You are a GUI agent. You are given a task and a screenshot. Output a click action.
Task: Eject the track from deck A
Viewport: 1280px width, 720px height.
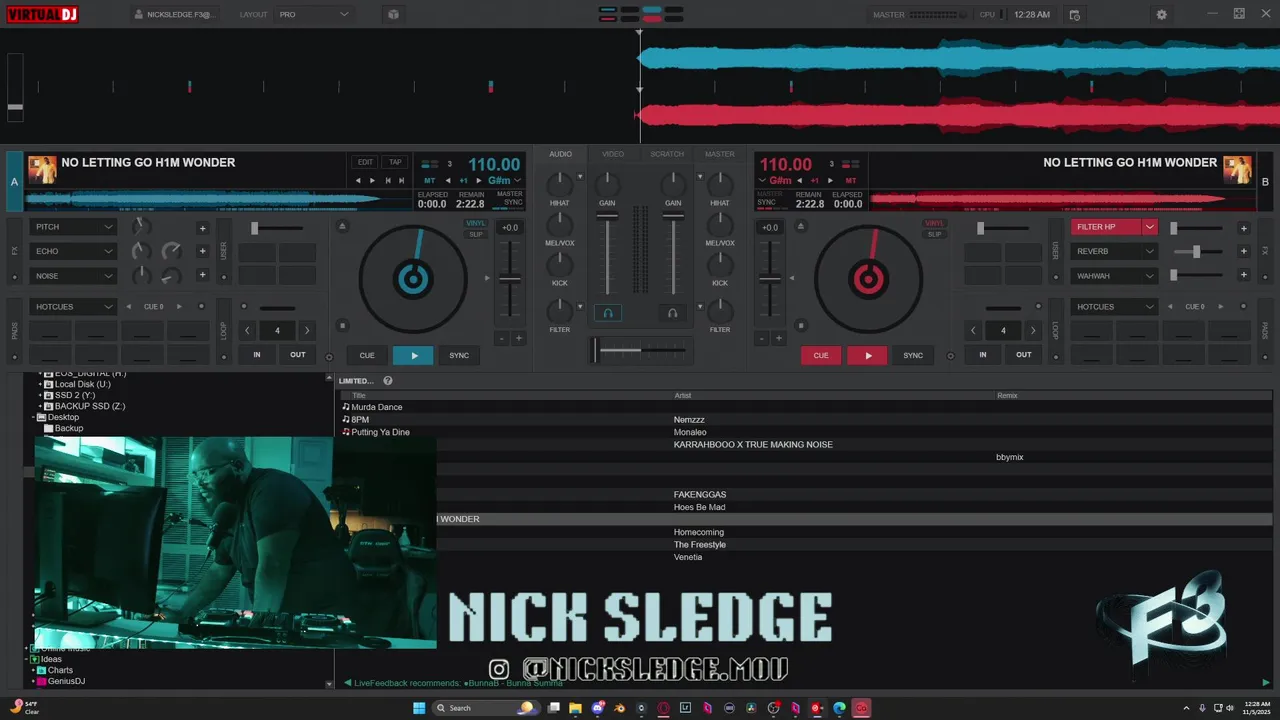click(342, 227)
